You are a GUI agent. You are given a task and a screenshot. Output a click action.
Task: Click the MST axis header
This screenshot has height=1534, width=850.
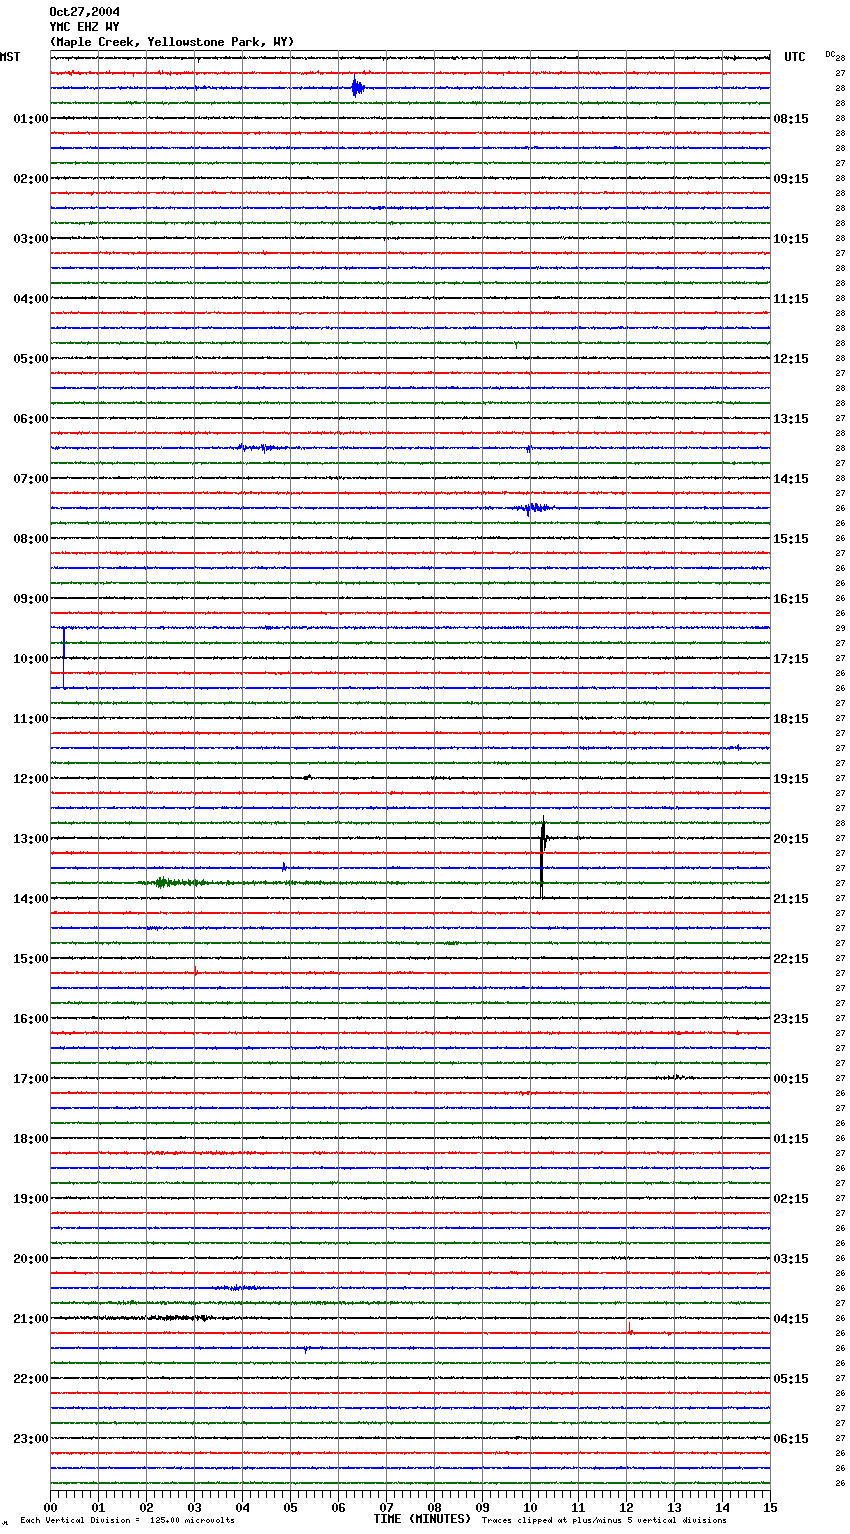(10, 57)
